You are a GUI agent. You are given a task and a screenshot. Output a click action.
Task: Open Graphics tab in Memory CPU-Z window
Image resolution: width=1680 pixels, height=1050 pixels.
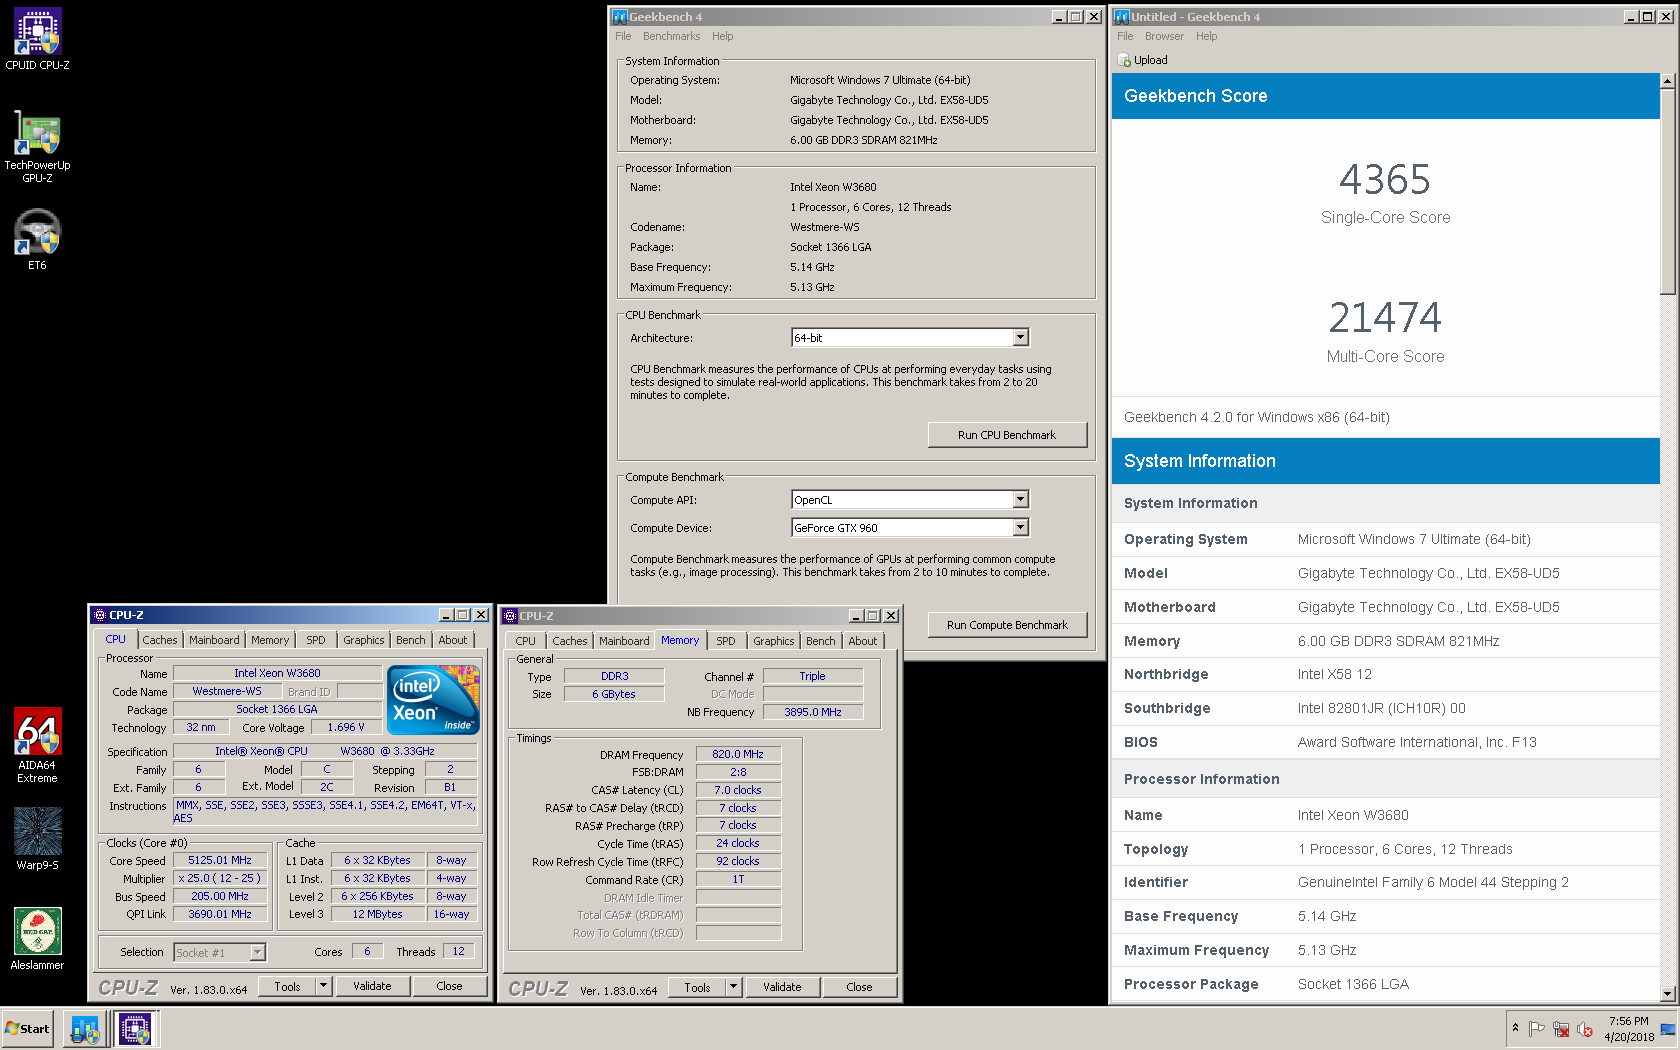click(774, 641)
